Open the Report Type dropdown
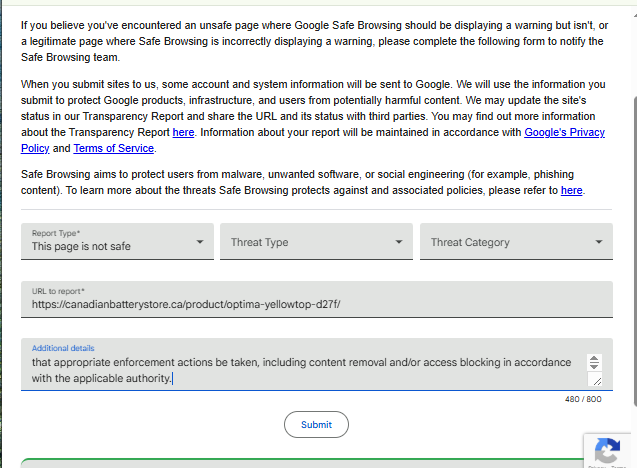 [x=117, y=241]
